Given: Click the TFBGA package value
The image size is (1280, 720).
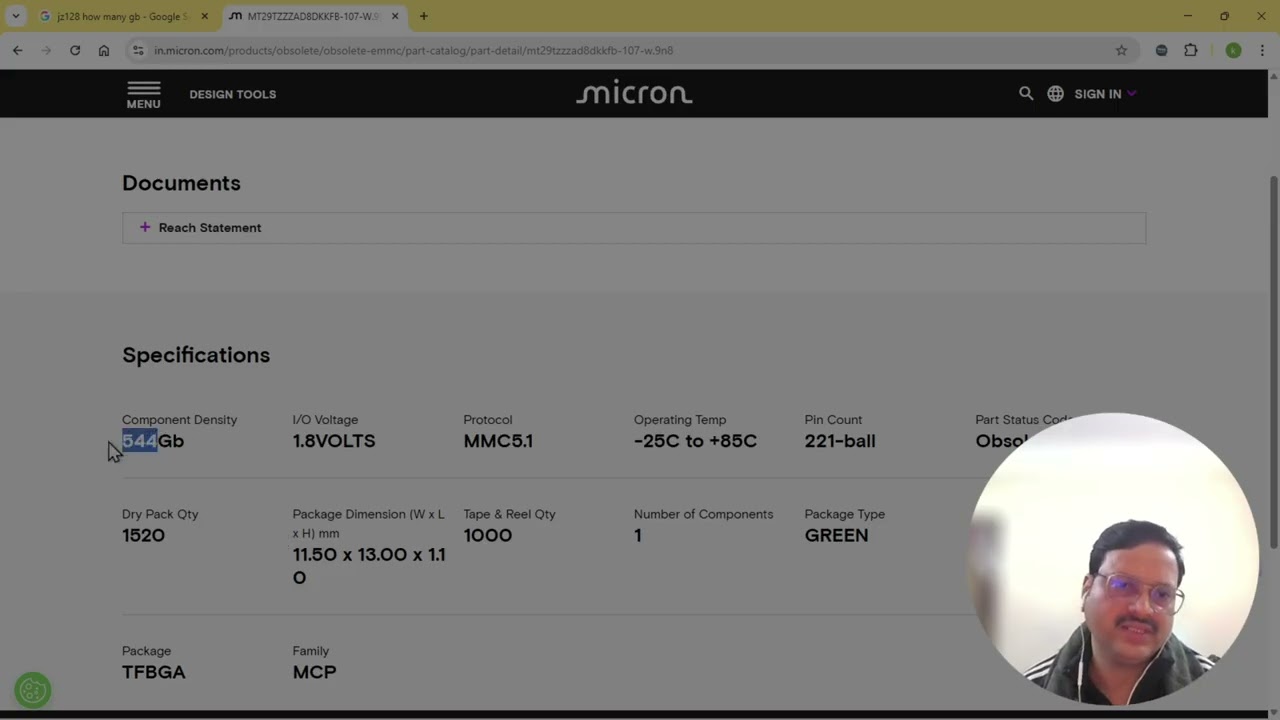Looking at the screenshot, I should (x=154, y=672).
